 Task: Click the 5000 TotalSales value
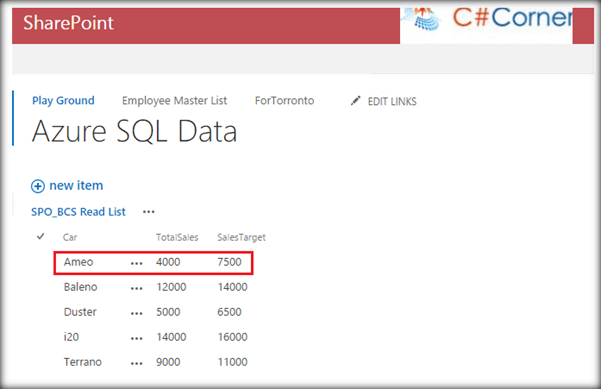[168, 312]
